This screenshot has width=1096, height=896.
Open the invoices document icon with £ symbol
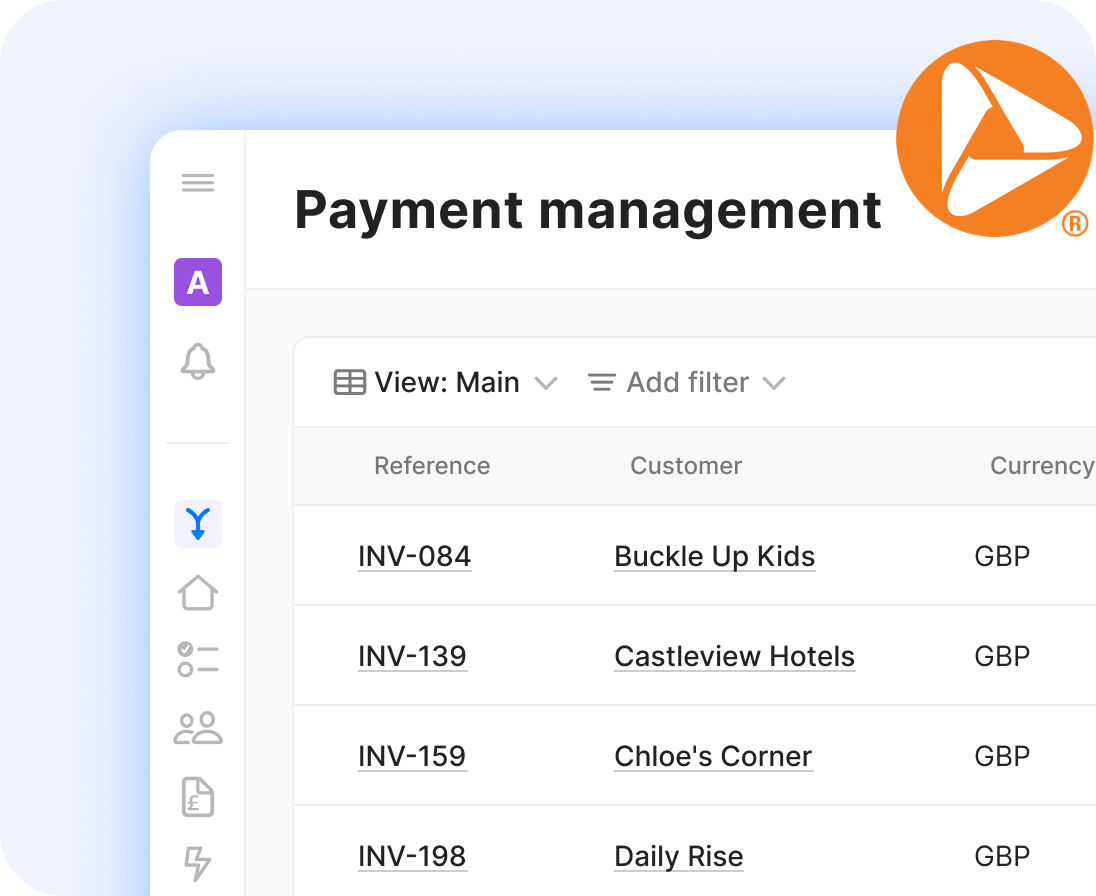coord(198,798)
